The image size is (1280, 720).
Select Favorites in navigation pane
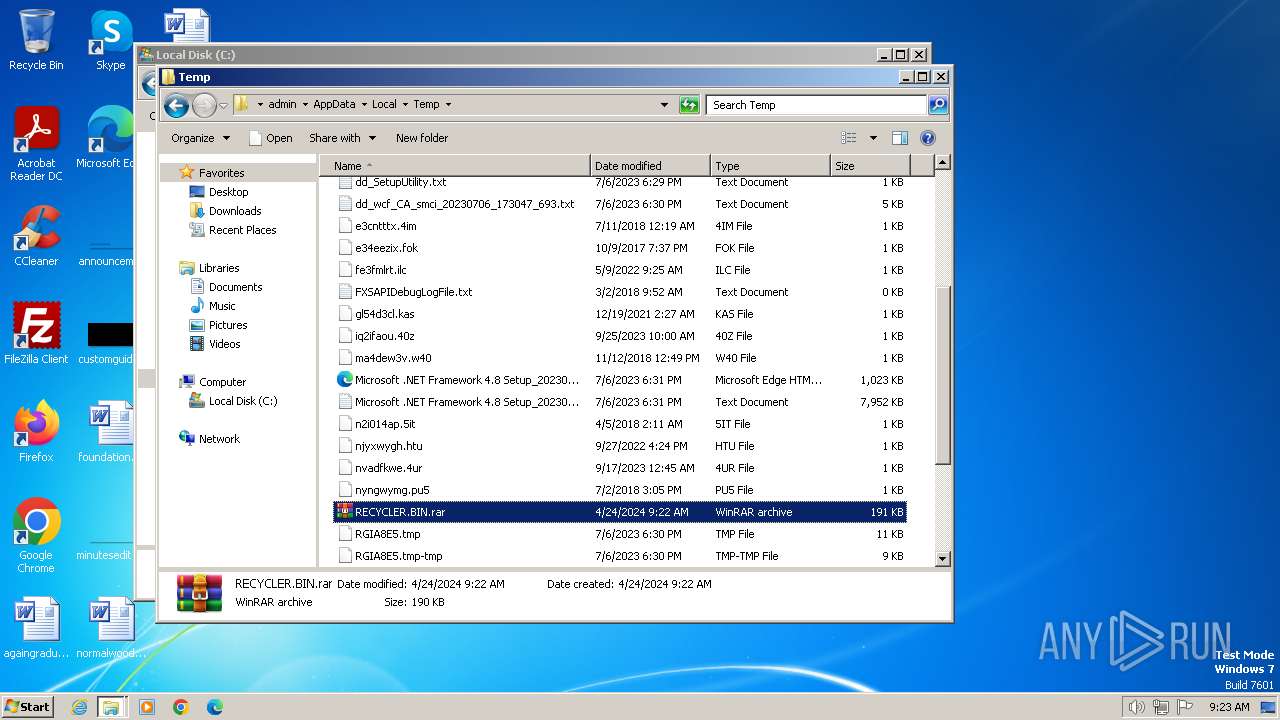click(221, 173)
